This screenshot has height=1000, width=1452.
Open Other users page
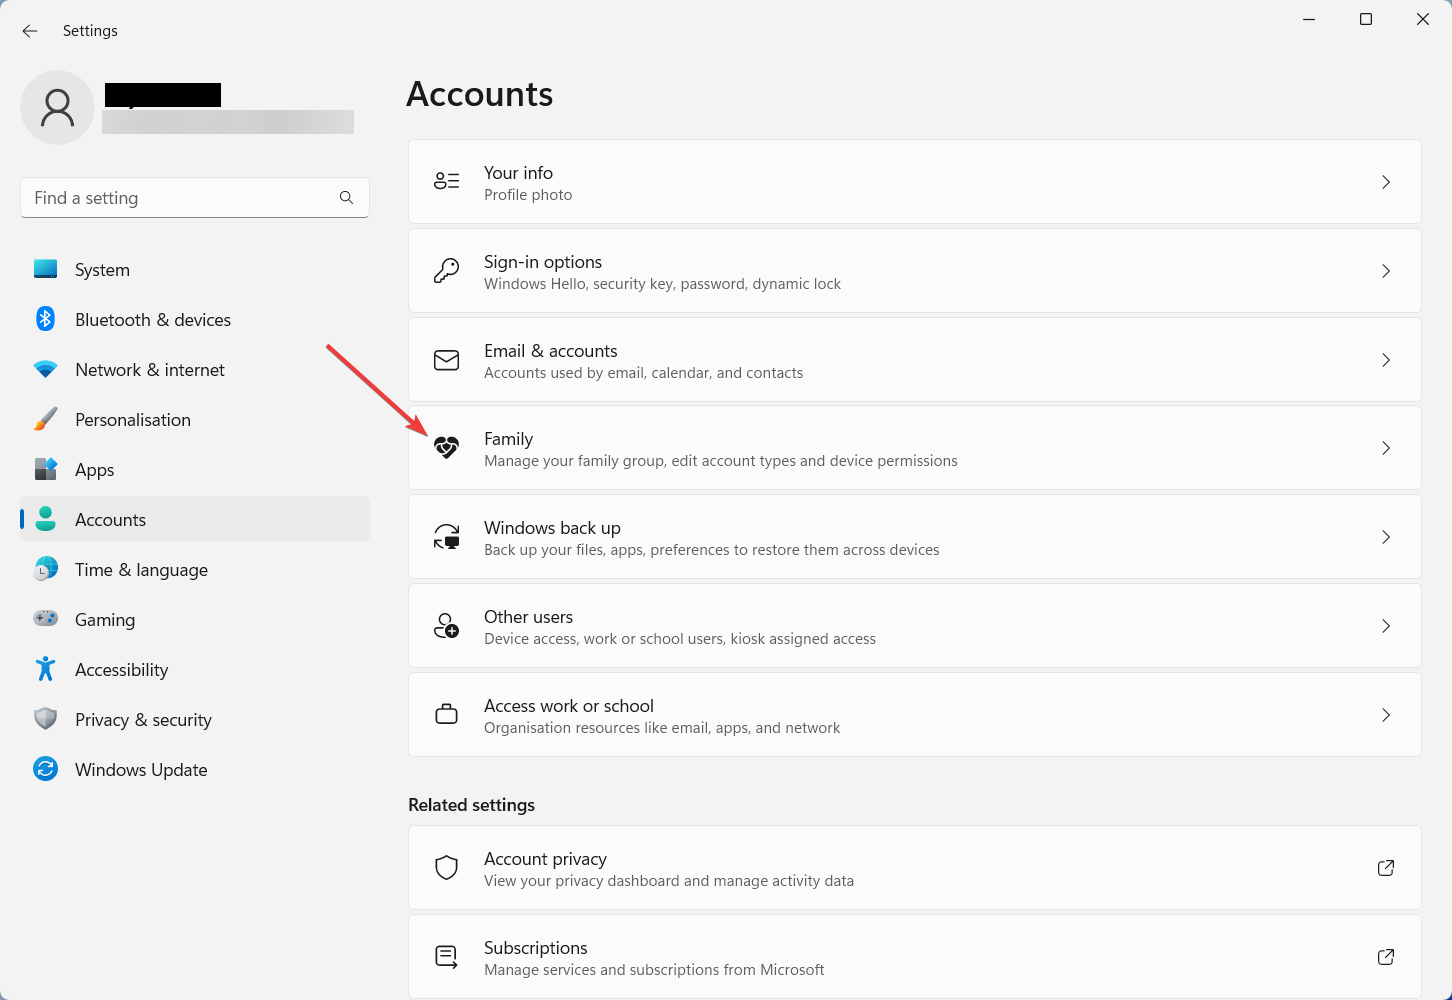coord(915,626)
